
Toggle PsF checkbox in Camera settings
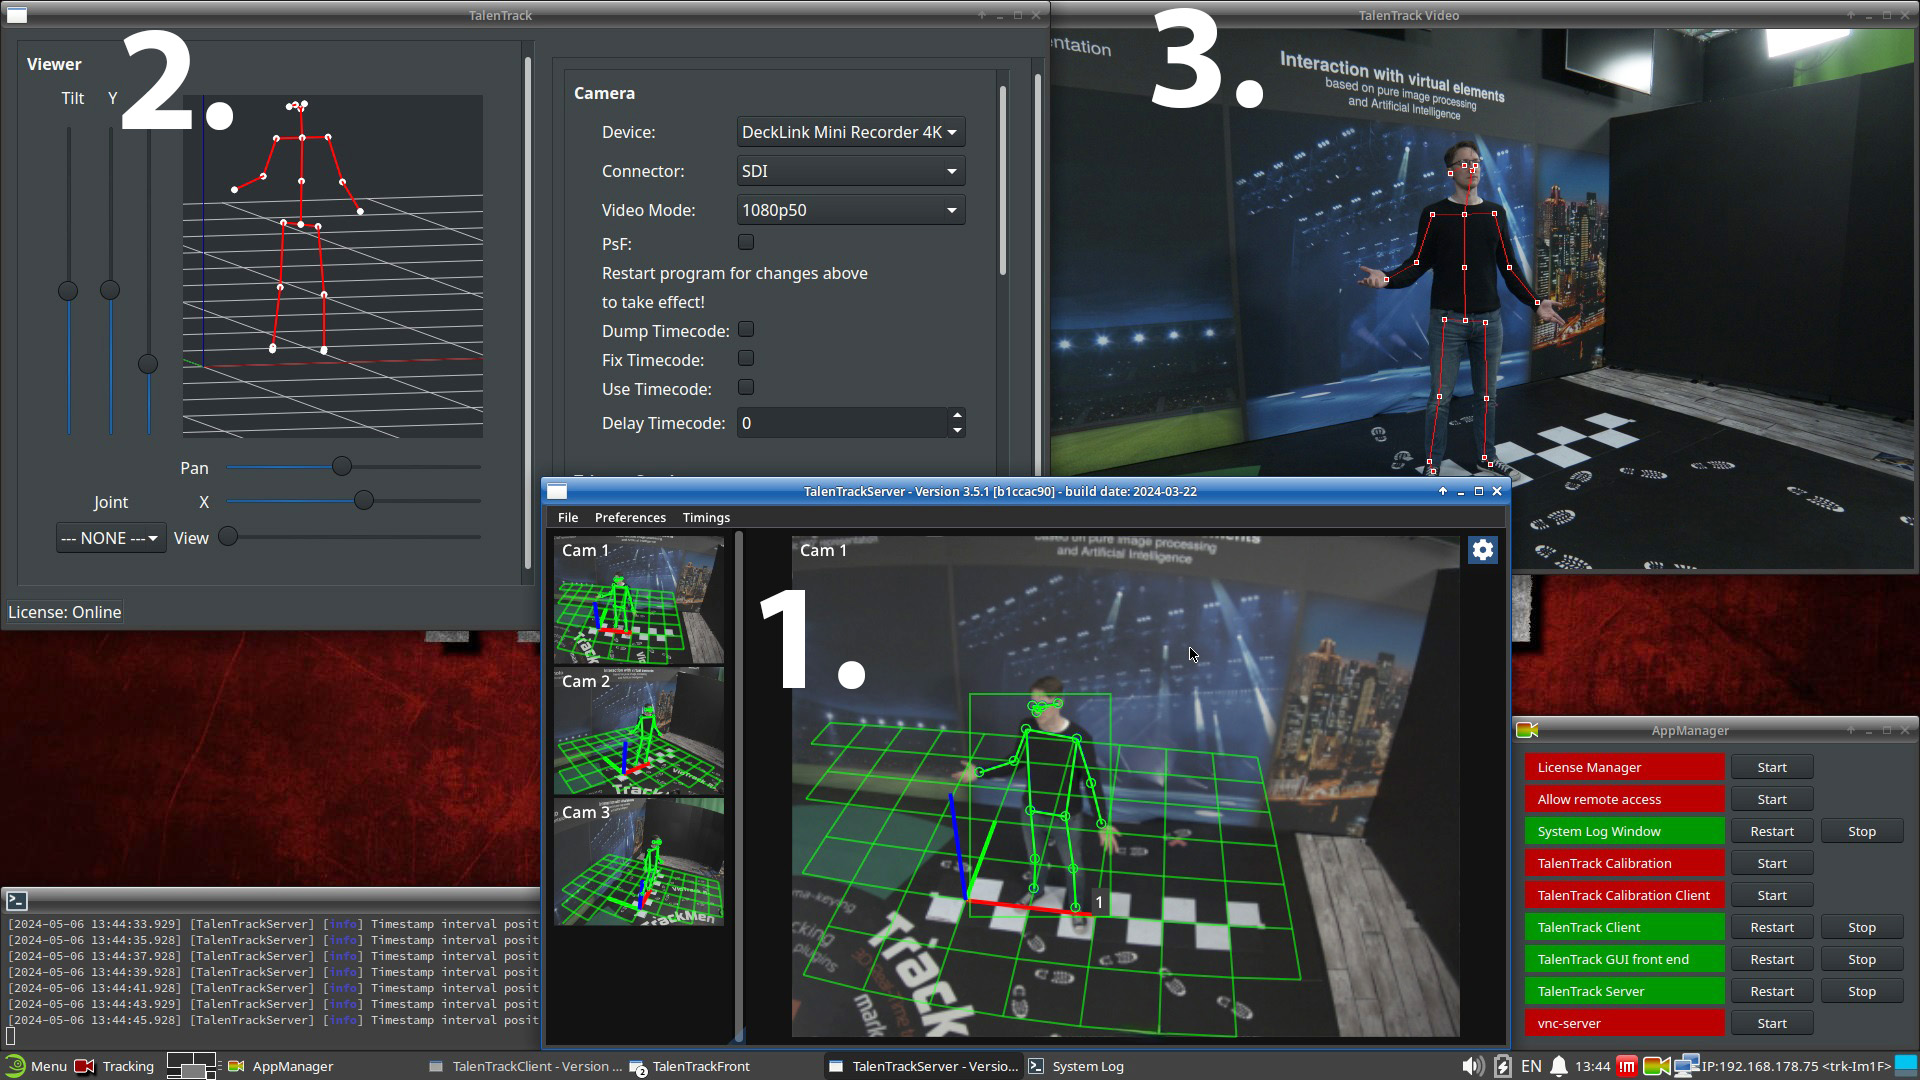[x=745, y=241]
